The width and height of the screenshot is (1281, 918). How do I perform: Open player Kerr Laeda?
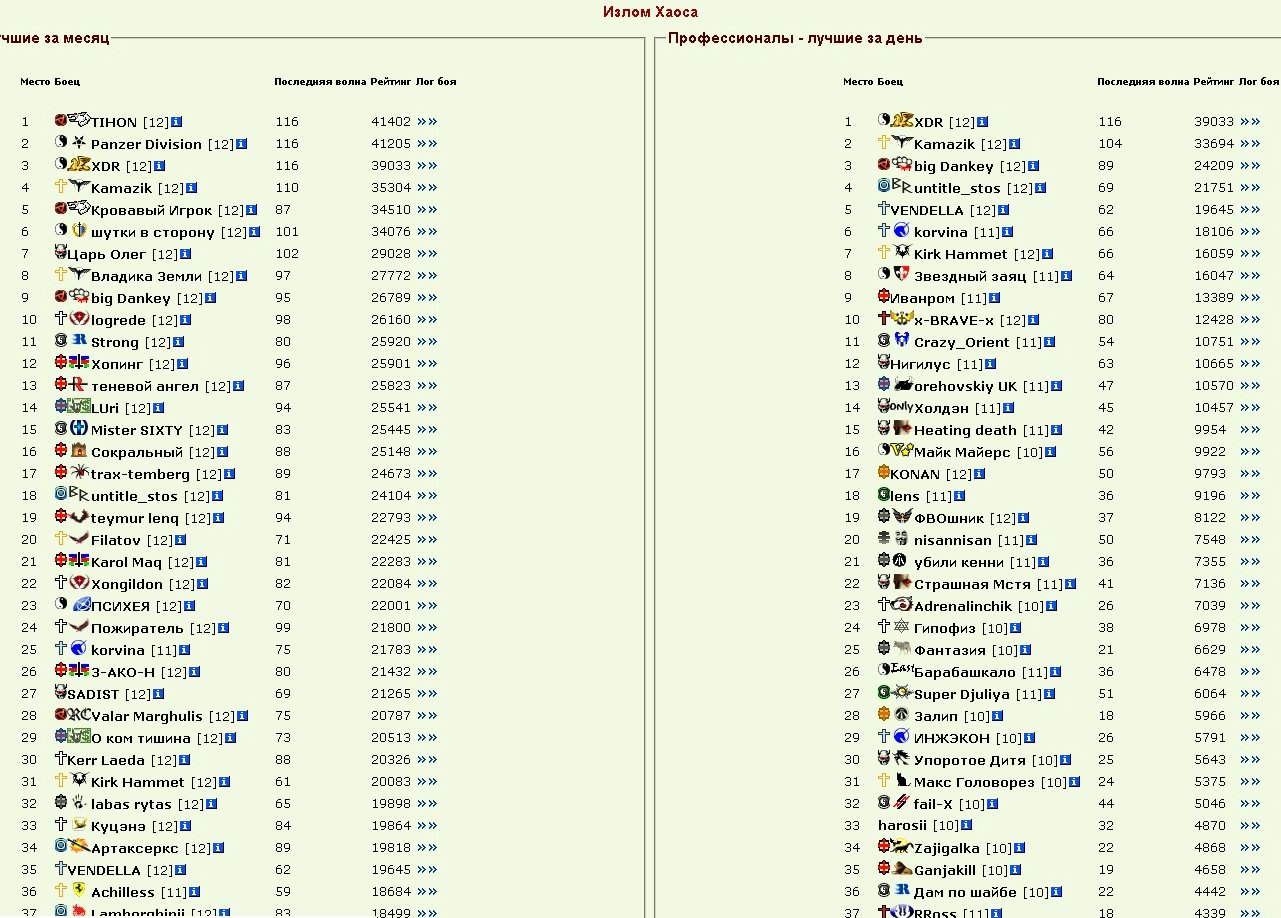[x=106, y=760]
